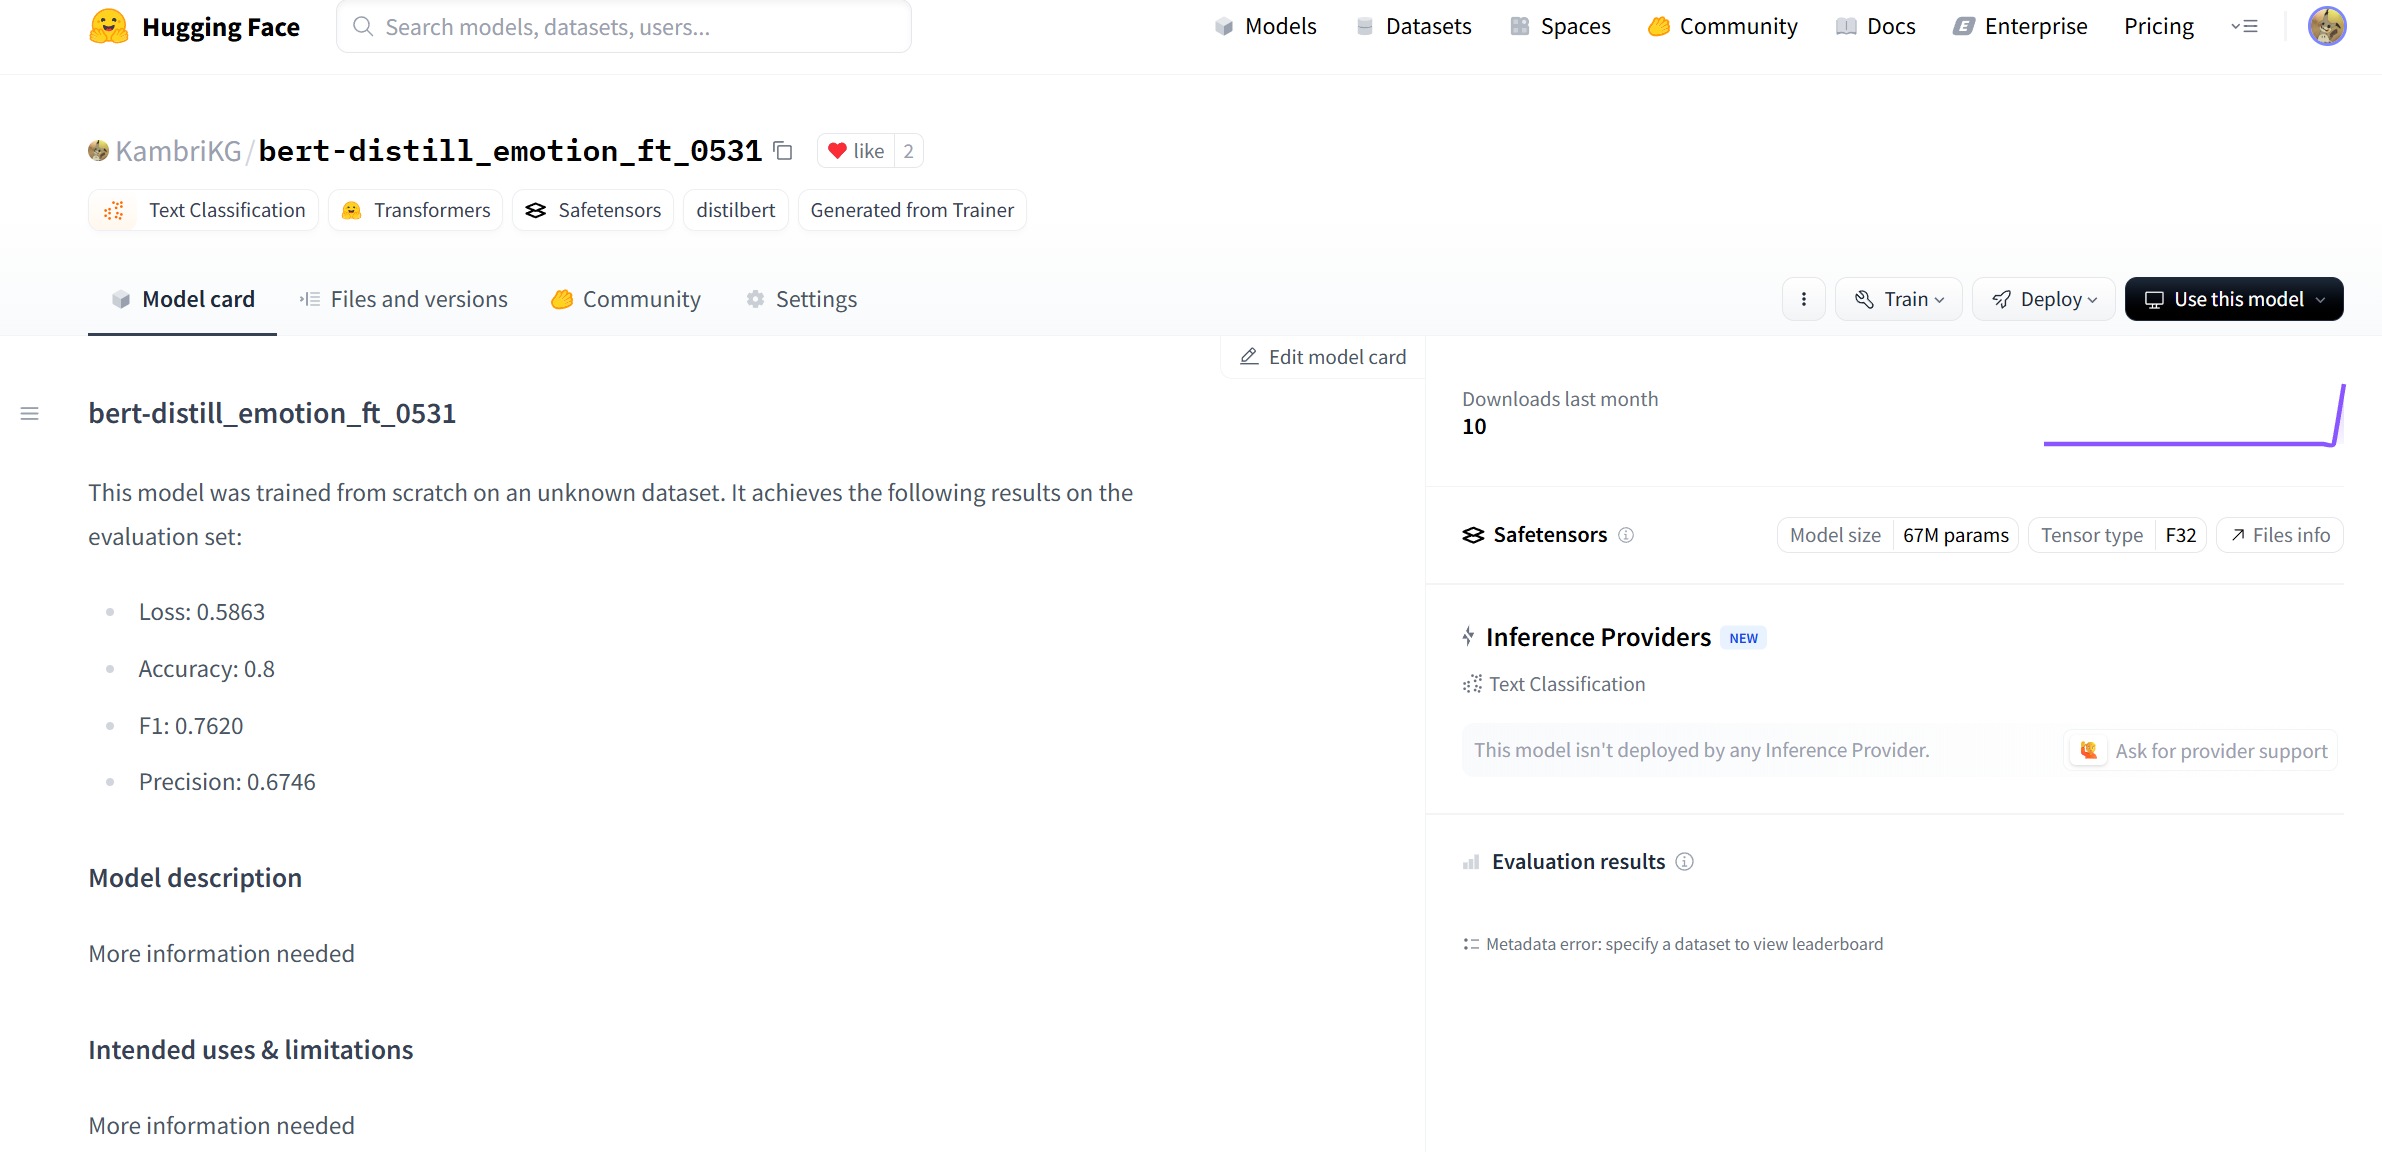The width and height of the screenshot is (2382, 1152).
Task: Switch to Model card tab
Action: tap(182, 299)
